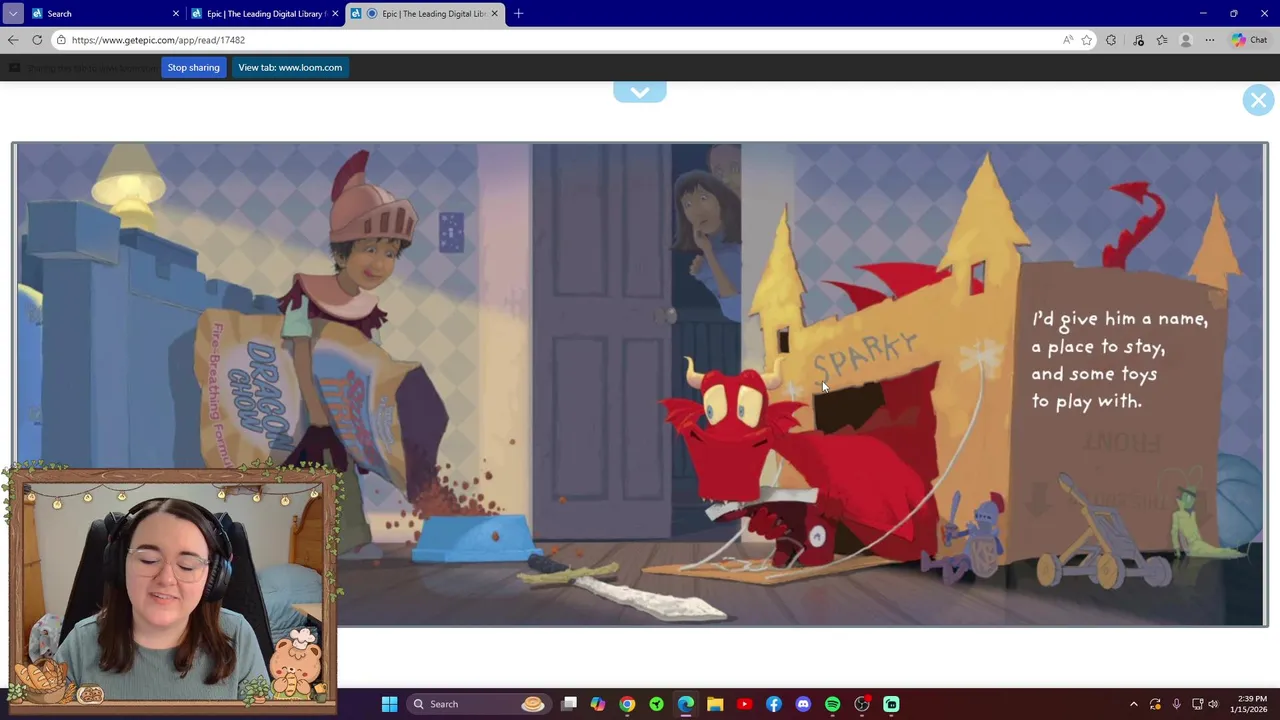Close the Epic book reader

click(x=1258, y=100)
